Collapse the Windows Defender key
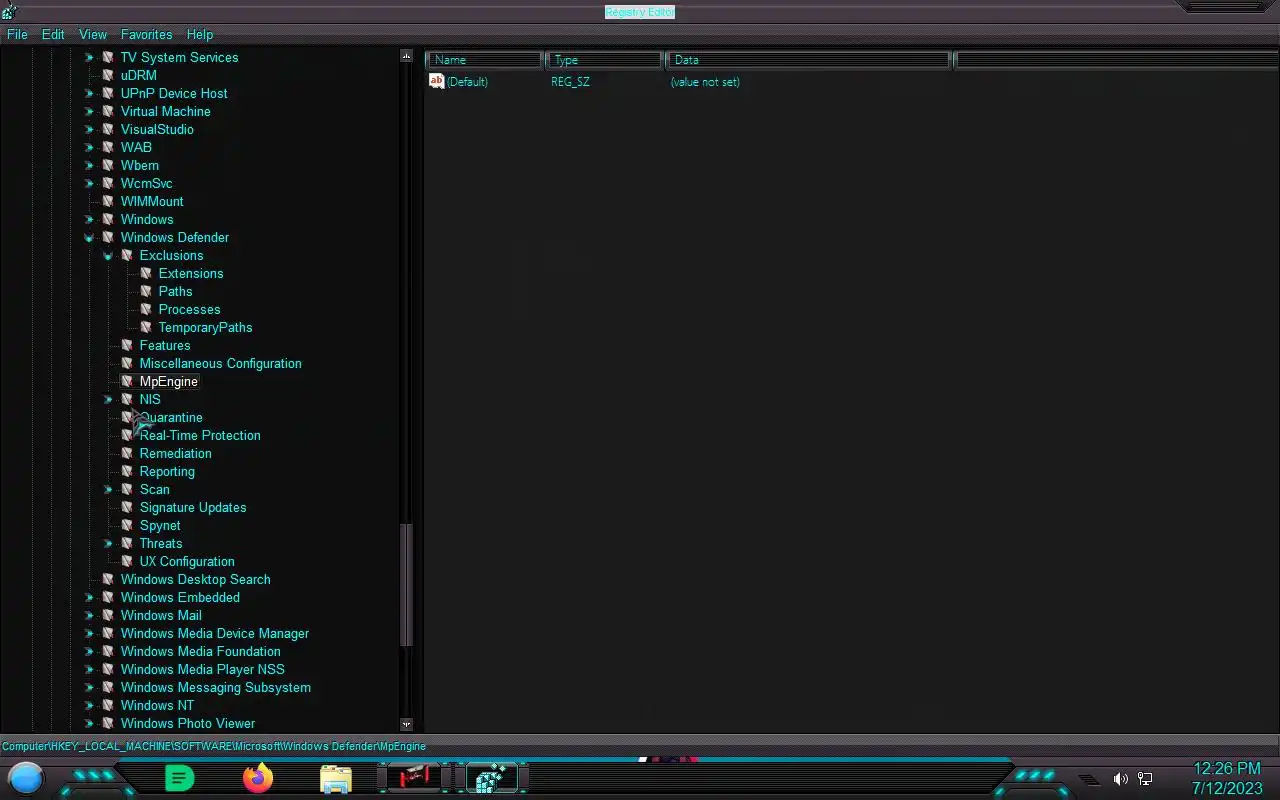The width and height of the screenshot is (1280, 800). point(89,238)
